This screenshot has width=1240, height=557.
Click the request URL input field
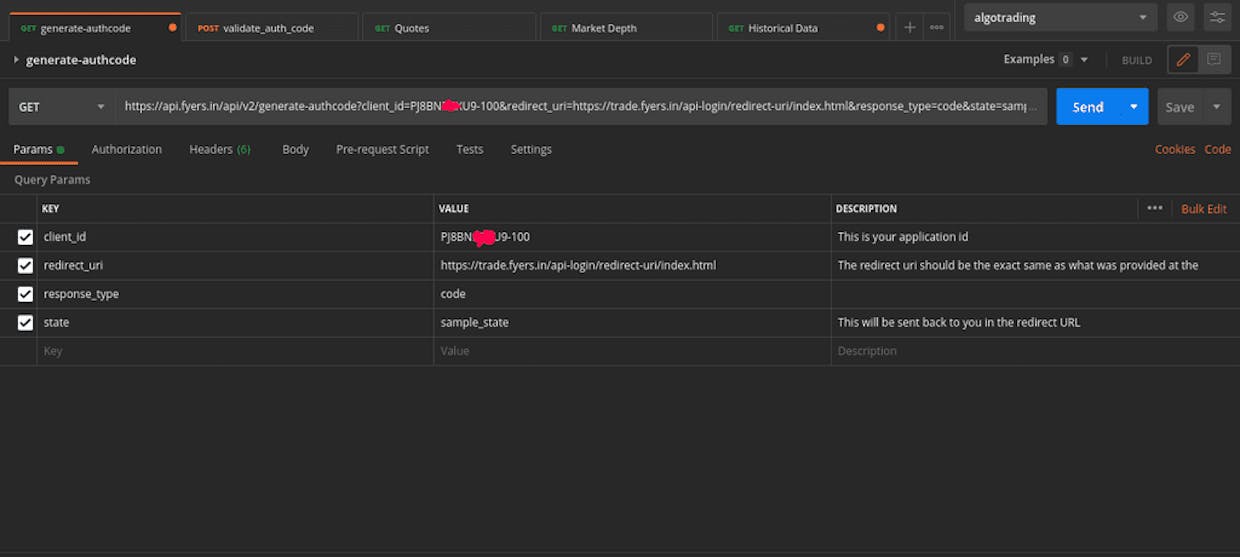pyautogui.click(x=582, y=107)
